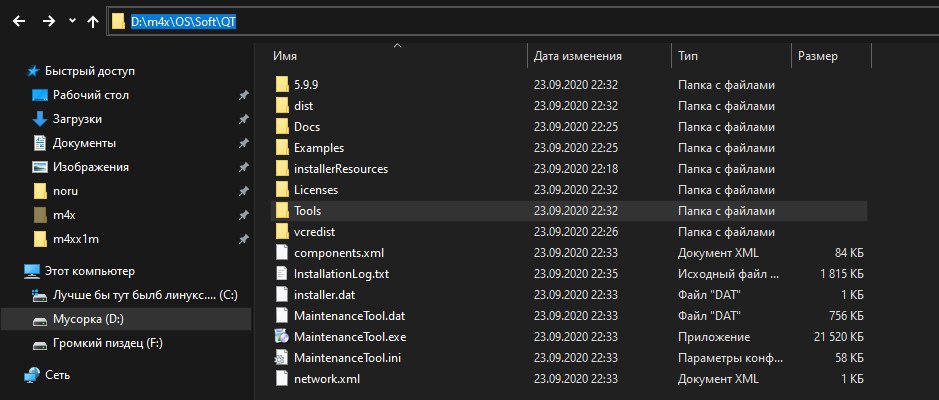
Task: Select the installer.dat file
Action: 326,295
